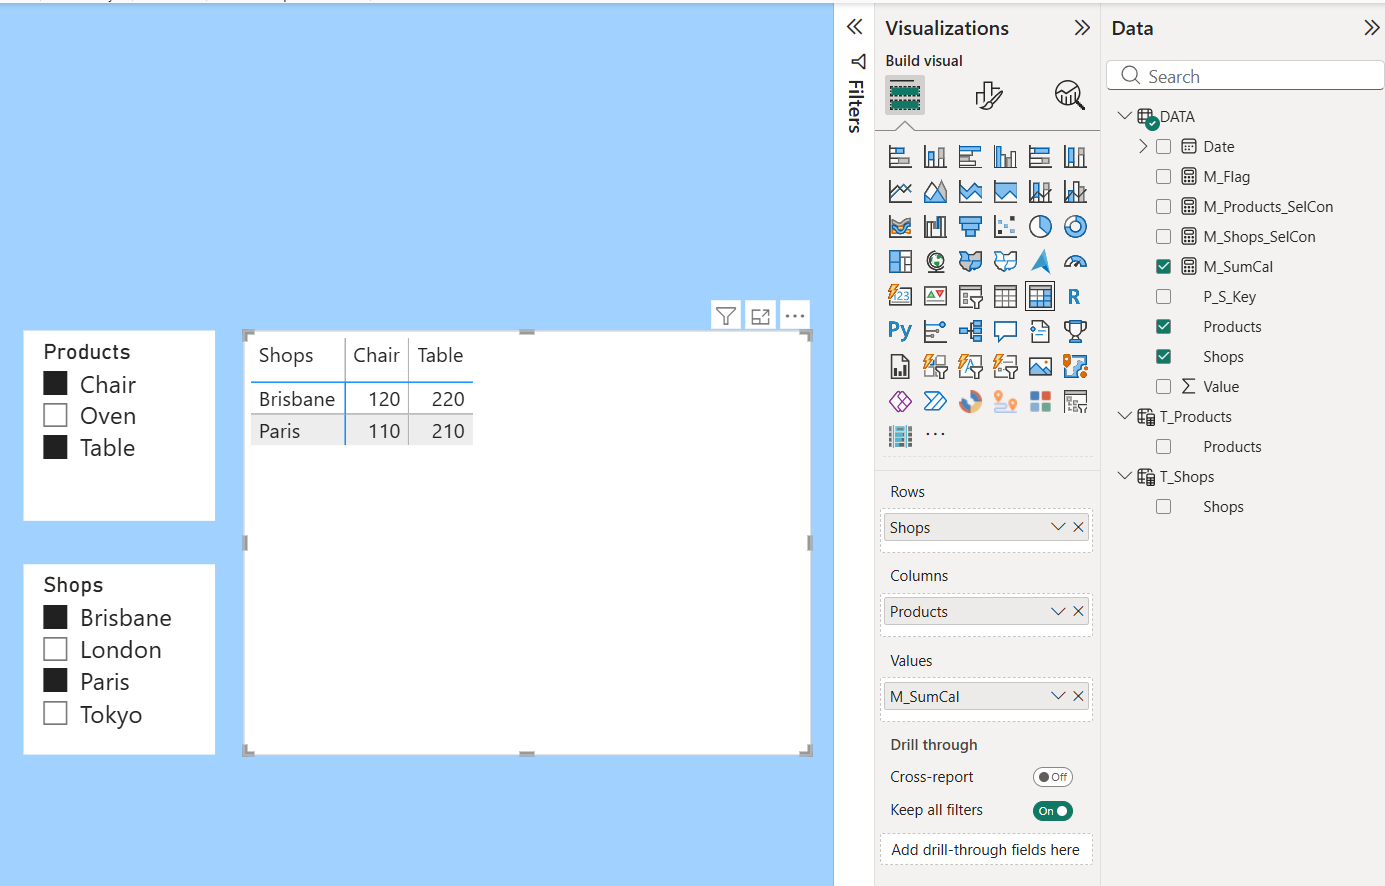Open More options ellipsis on matrix visual
This screenshot has height=886, width=1385.
click(x=795, y=316)
